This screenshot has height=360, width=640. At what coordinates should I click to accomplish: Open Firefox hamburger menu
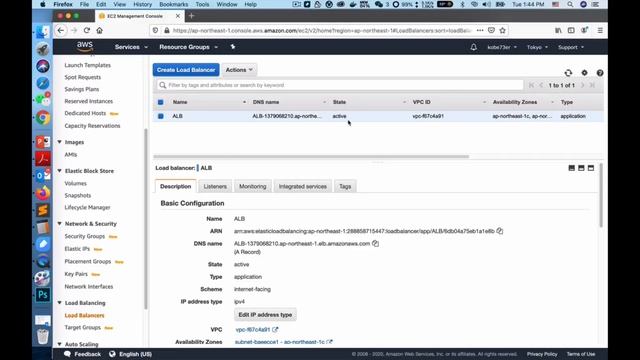tap(600, 30)
